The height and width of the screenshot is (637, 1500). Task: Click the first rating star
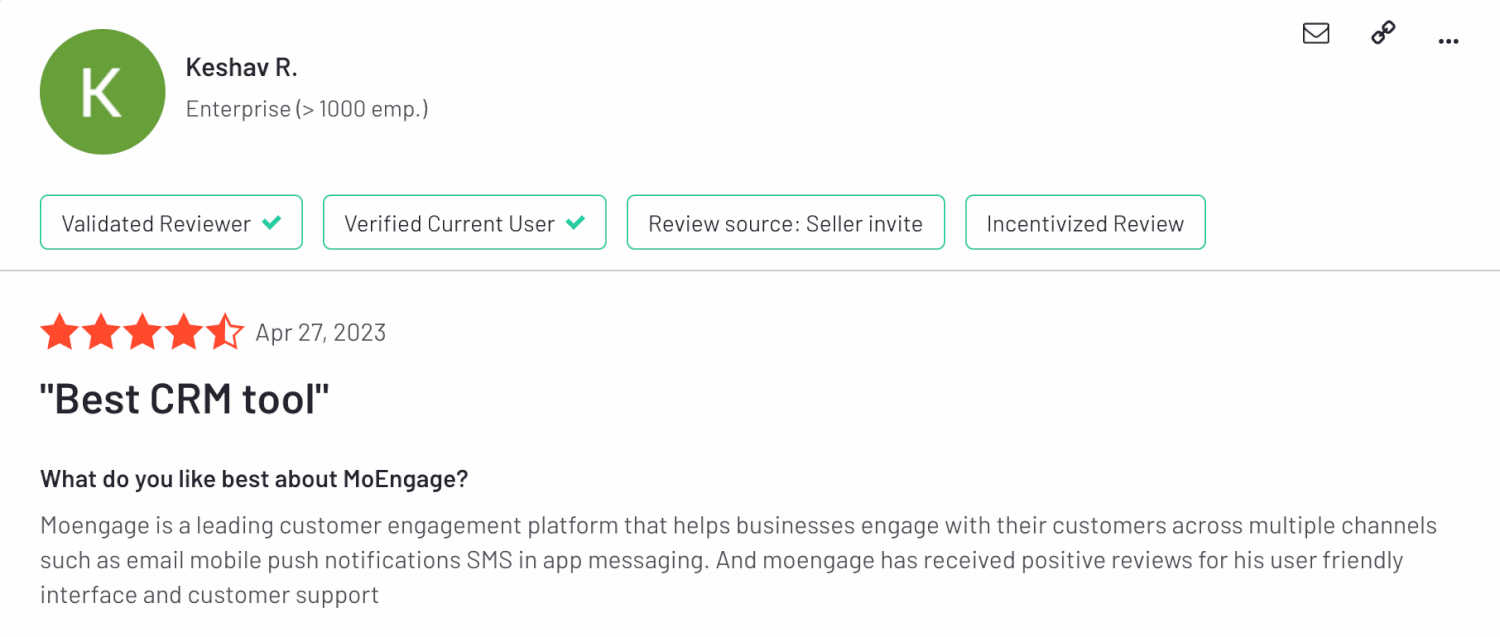59,332
